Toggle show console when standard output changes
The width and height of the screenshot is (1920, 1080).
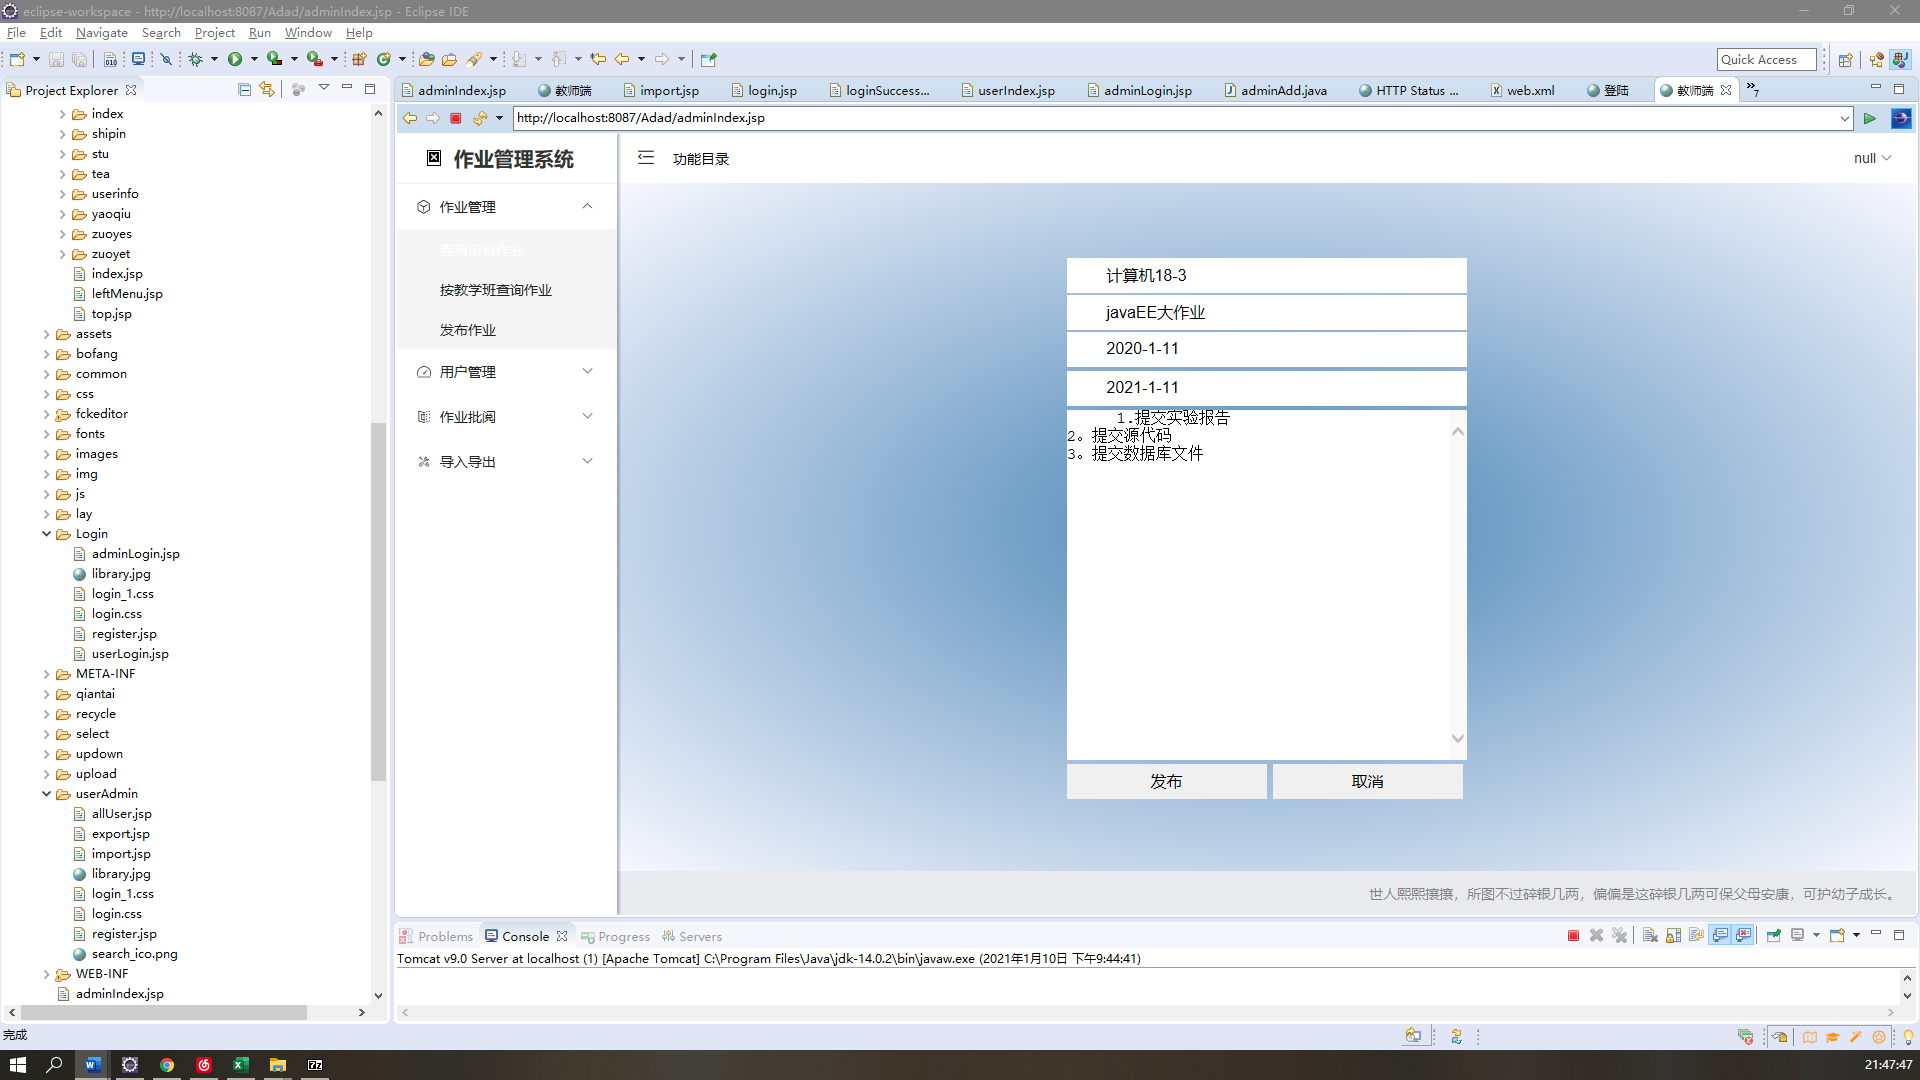tap(1720, 936)
